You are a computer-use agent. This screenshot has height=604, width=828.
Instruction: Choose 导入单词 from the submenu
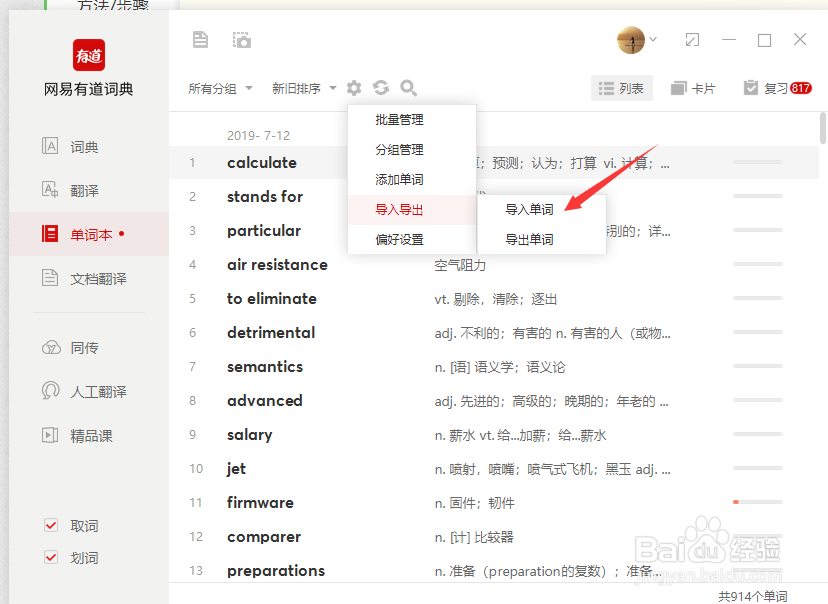coord(531,210)
